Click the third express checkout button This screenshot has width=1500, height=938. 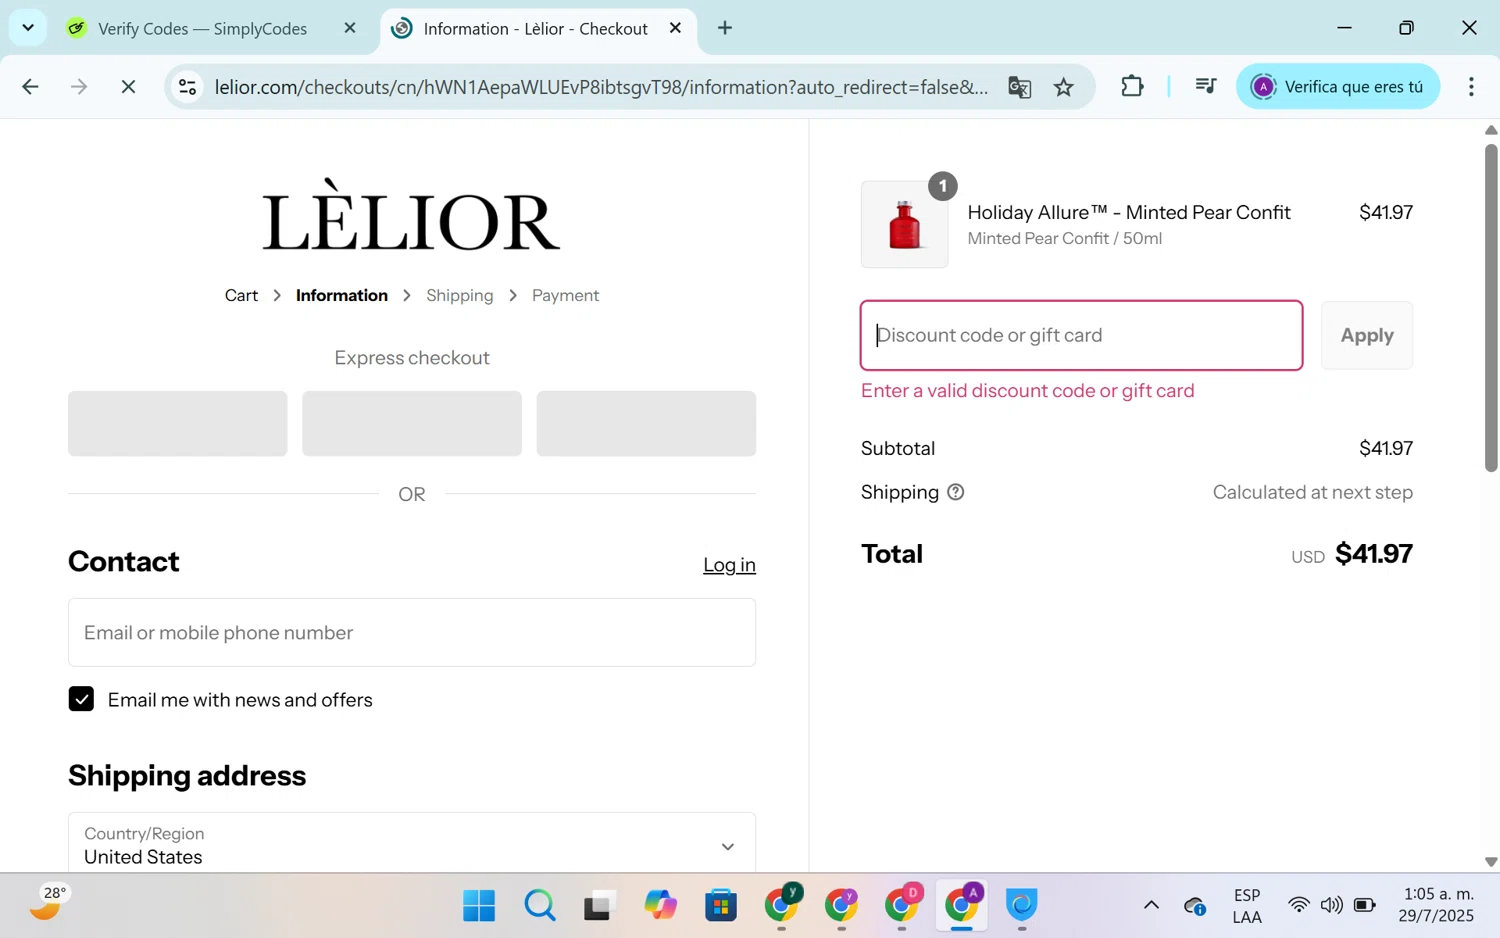pos(646,423)
